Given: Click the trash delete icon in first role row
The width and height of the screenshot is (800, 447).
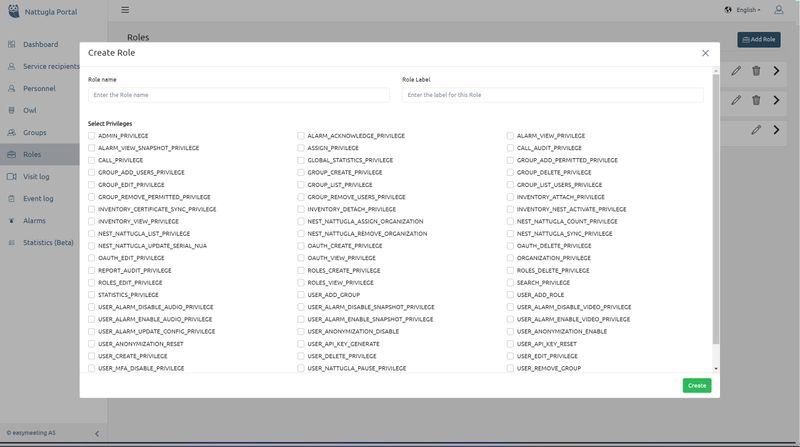Looking at the screenshot, I should pyautogui.click(x=756, y=70).
